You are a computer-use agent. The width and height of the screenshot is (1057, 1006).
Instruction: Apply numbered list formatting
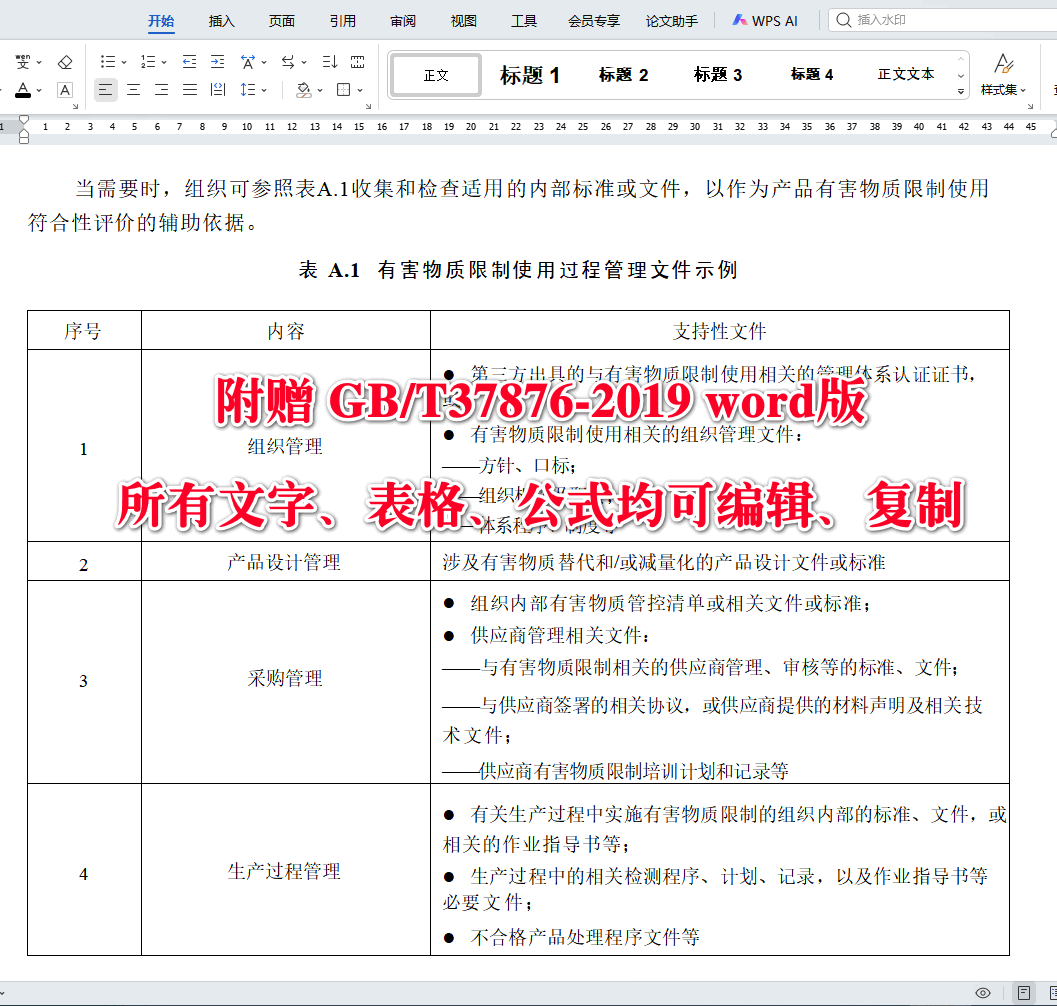[148, 62]
